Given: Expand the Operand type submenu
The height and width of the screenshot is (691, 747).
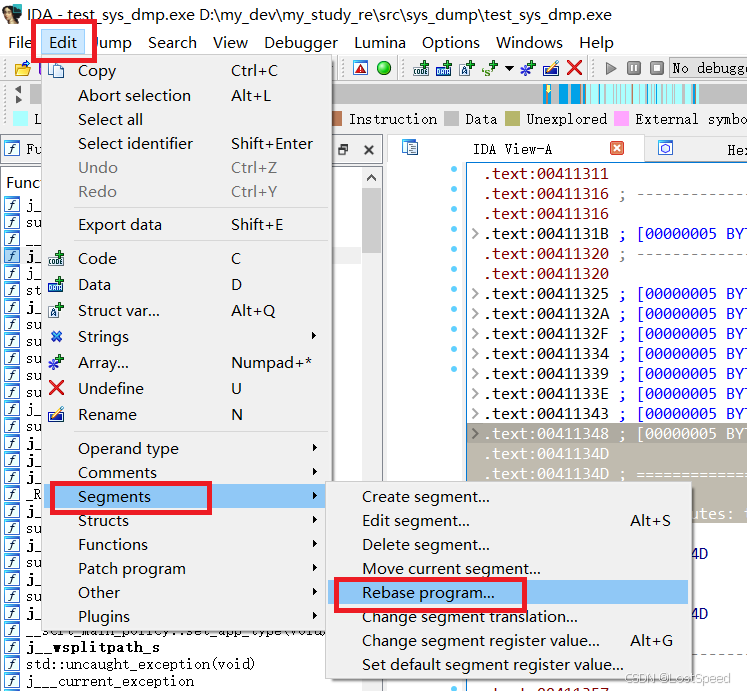Looking at the screenshot, I should 187,448.
